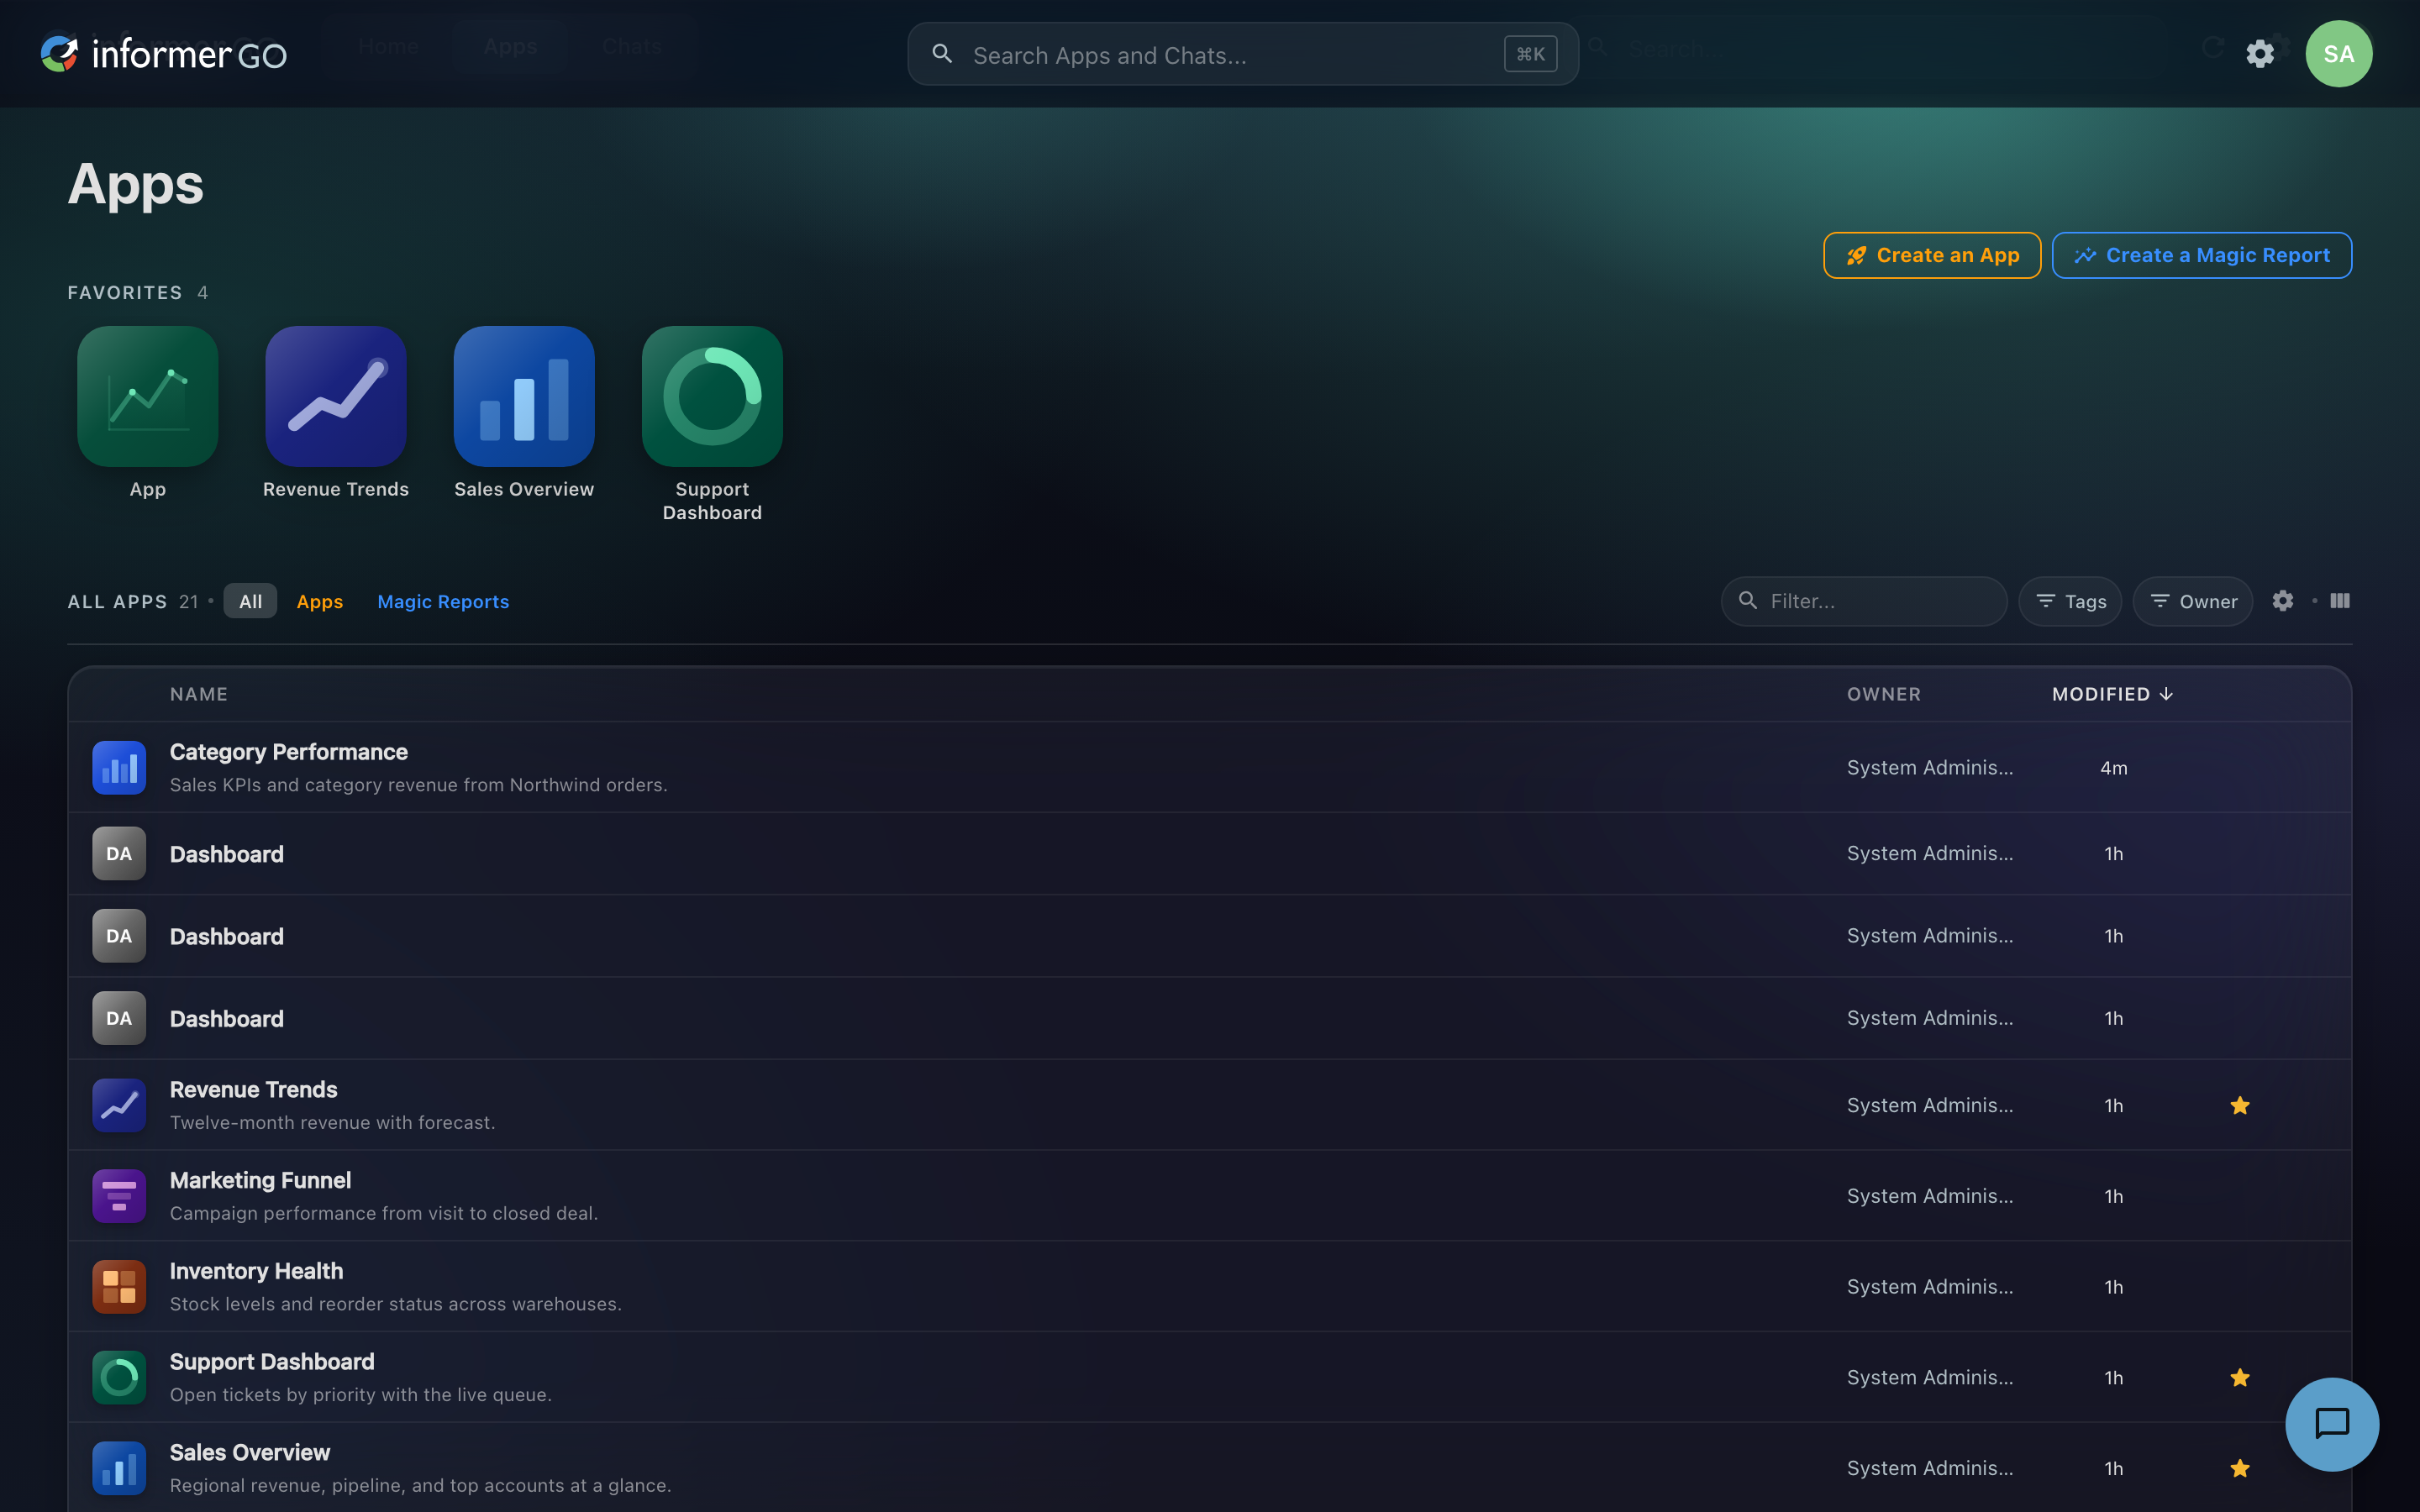The width and height of the screenshot is (2420, 1512).
Task: Open the Owner filter dropdown
Action: click(x=2193, y=601)
